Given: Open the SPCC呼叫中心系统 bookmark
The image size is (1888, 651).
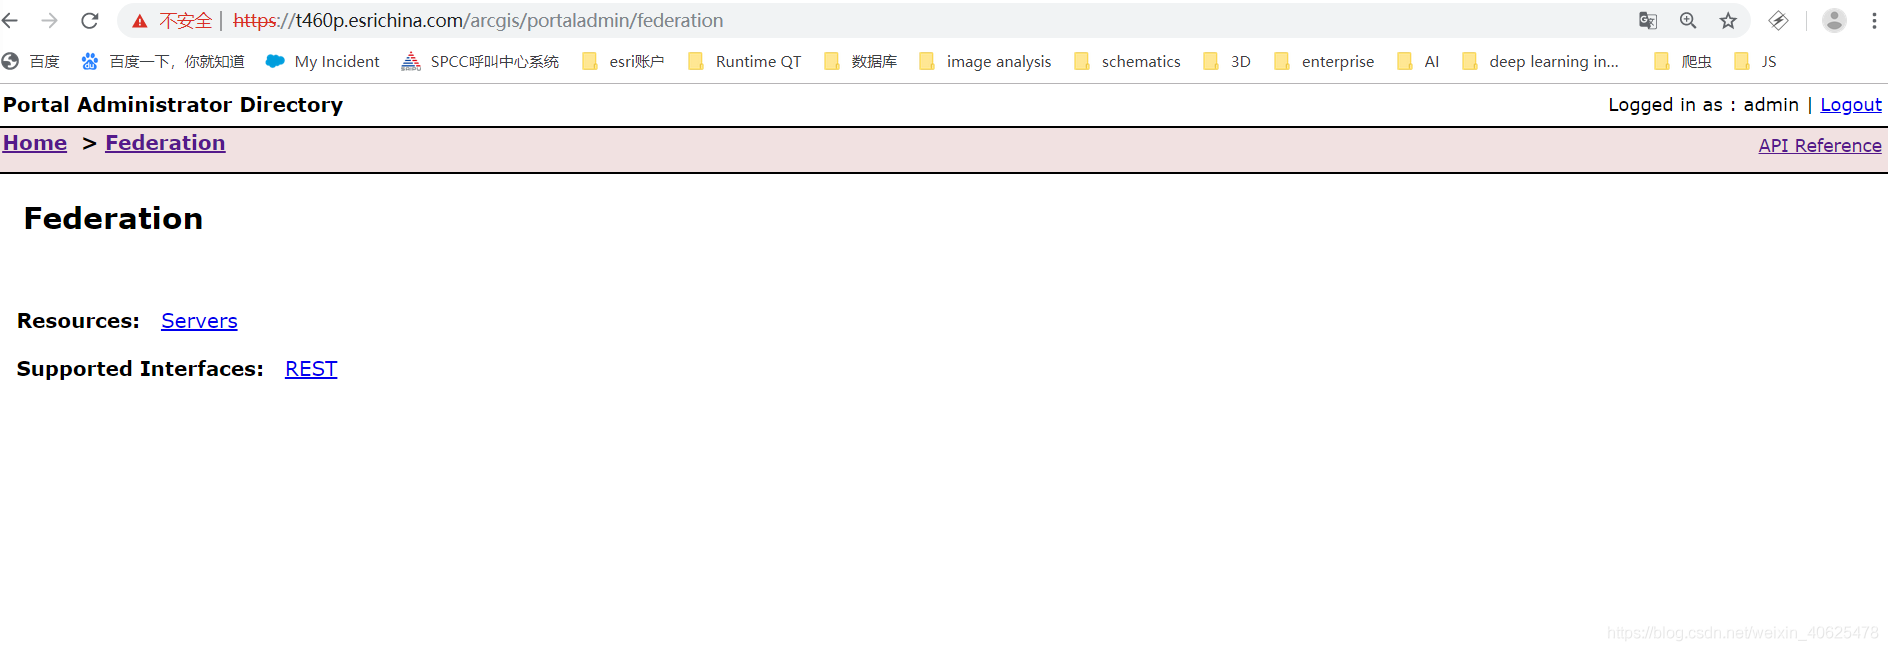Looking at the screenshot, I should 480,61.
